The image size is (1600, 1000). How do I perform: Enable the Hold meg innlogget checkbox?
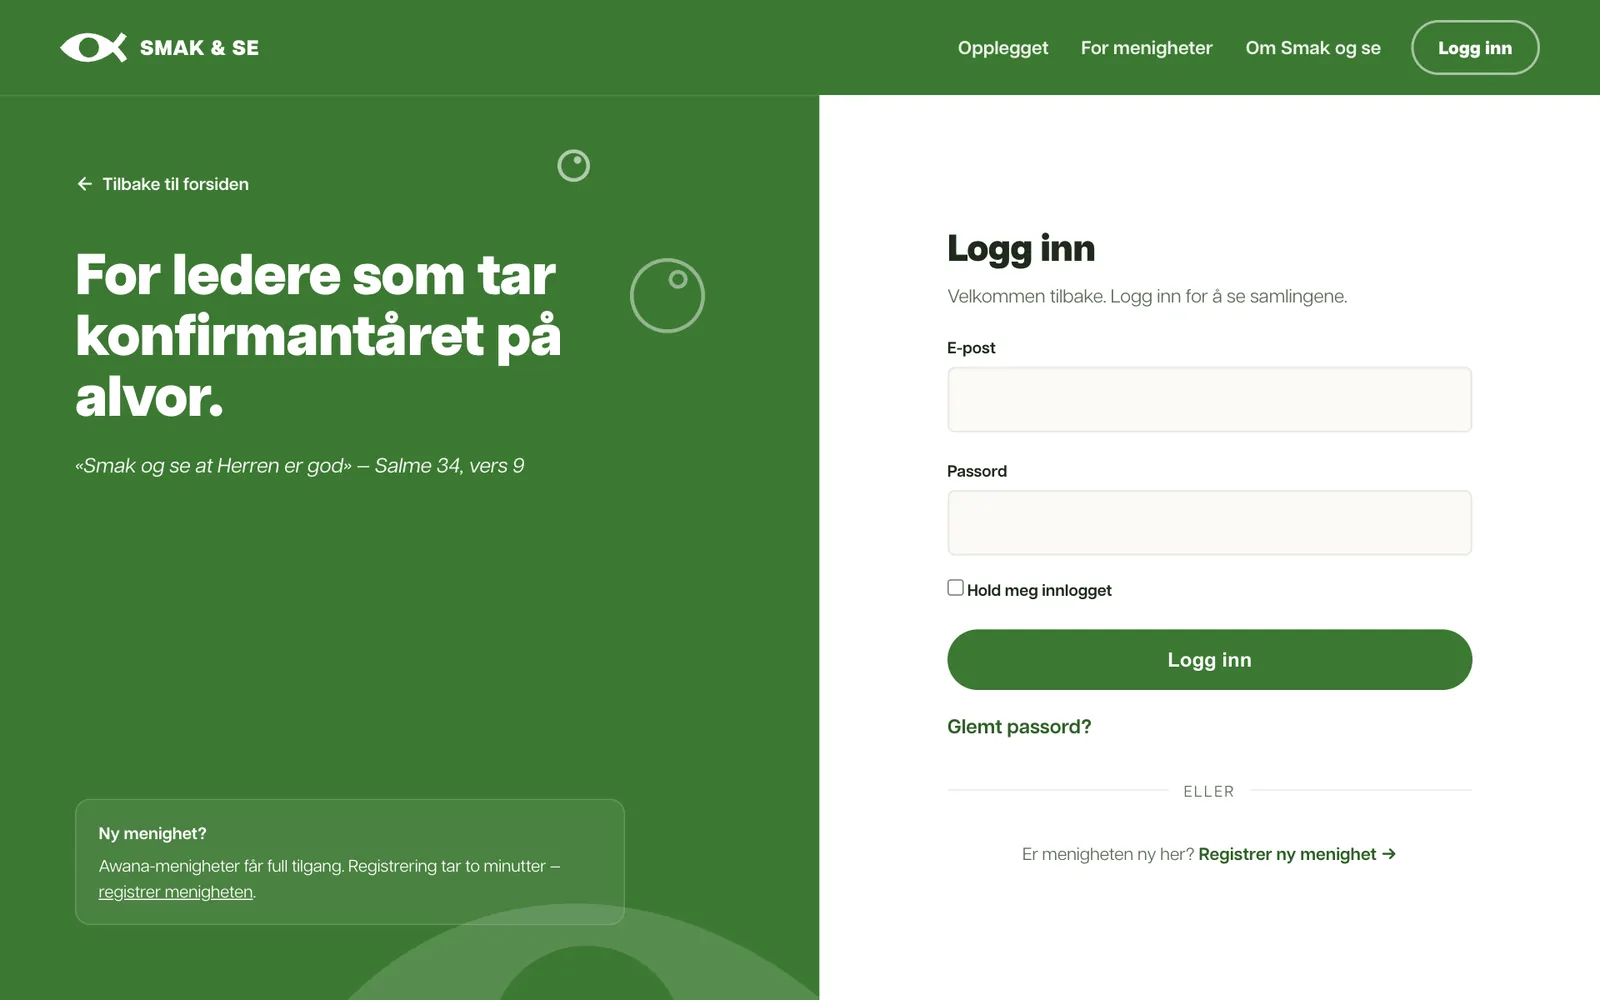point(956,588)
